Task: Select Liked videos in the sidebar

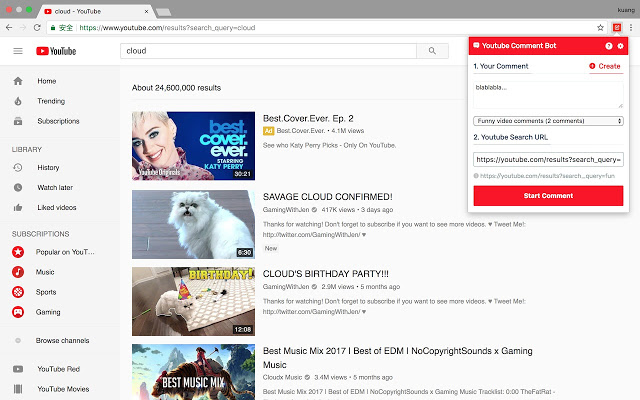Action: 57,208
